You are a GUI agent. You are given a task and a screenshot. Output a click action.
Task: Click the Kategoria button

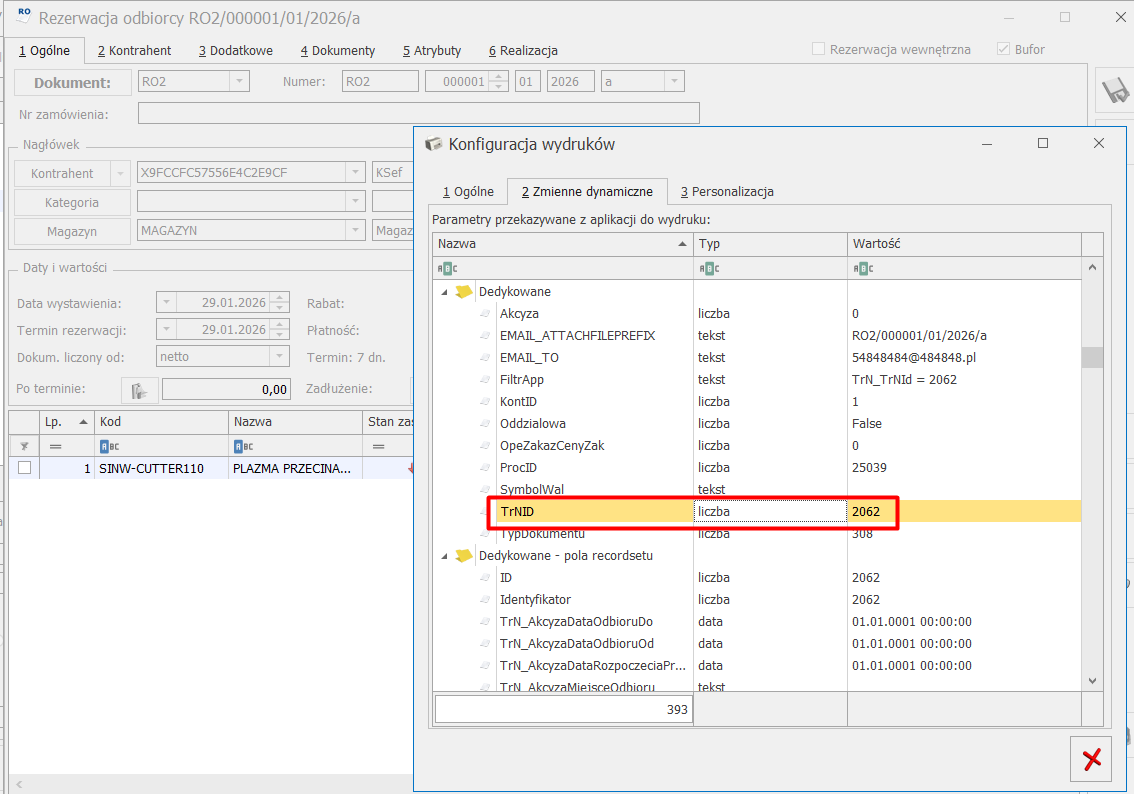72,202
